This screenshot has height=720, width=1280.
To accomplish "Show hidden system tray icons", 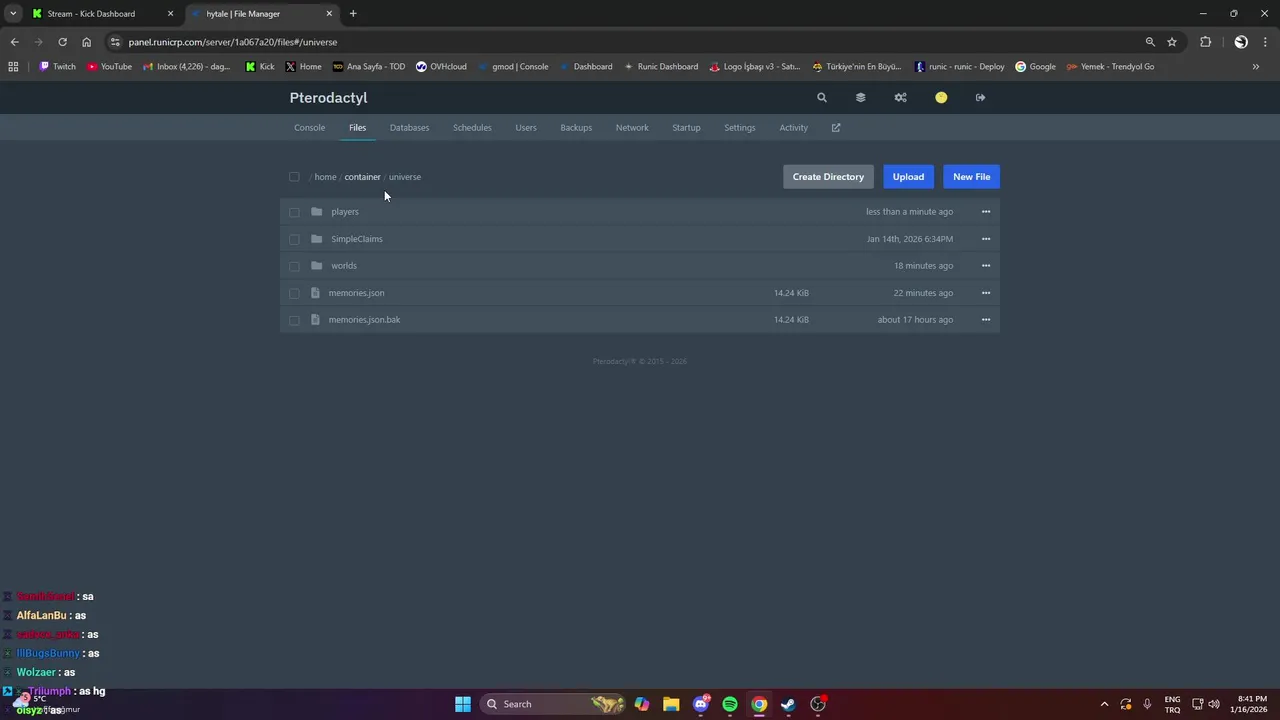I will (x=1104, y=704).
